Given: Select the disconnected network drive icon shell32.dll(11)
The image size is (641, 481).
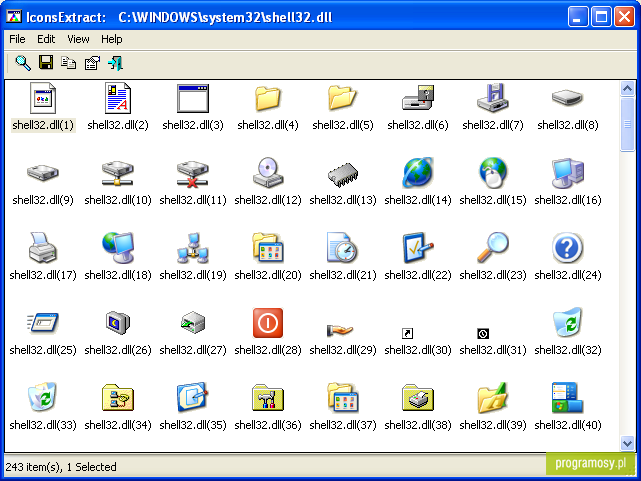Looking at the screenshot, I should 193,174.
